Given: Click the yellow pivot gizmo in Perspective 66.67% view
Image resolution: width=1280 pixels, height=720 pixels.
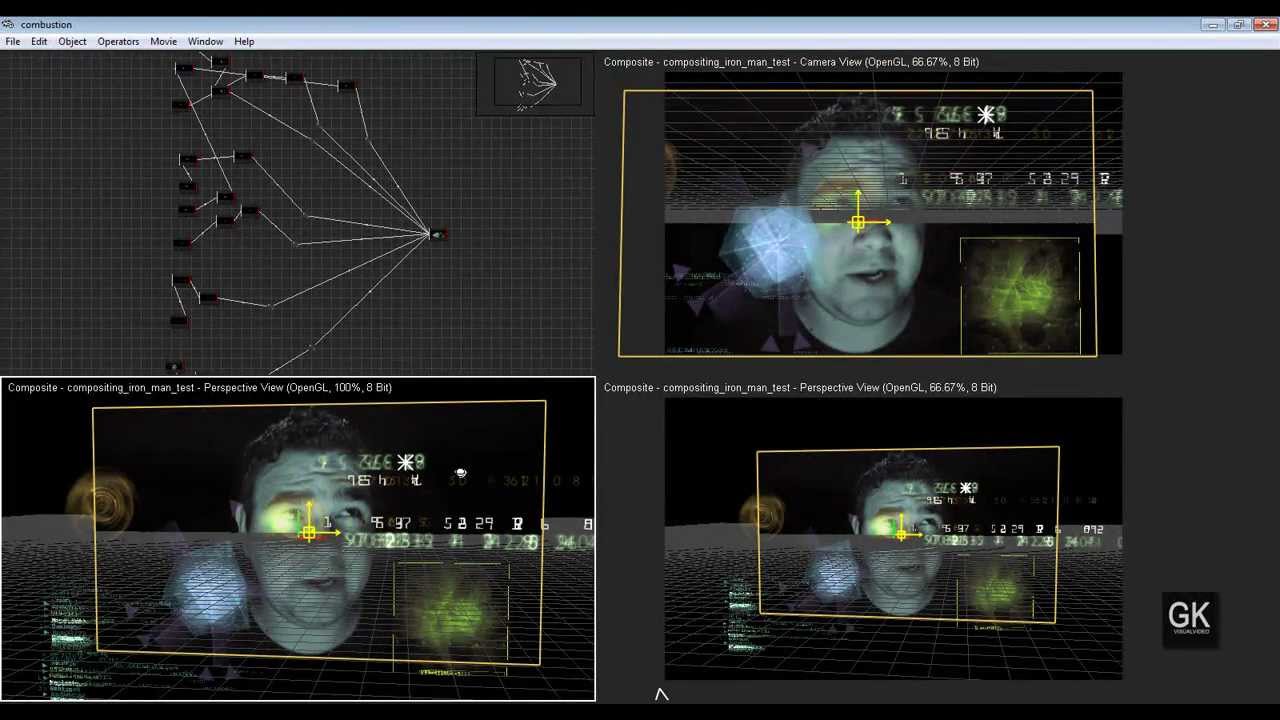Looking at the screenshot, I should pyautogui.click(x=901, y=535).
